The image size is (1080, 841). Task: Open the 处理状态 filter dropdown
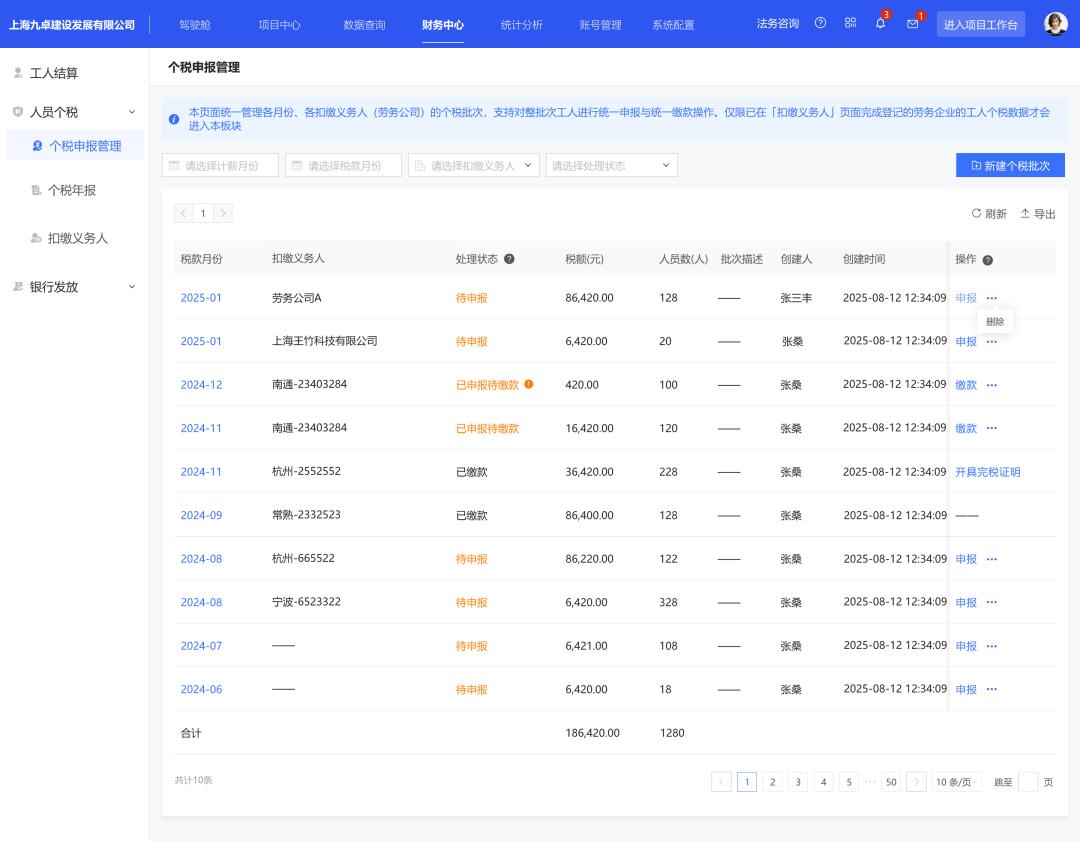pyautogui.click(x=611, y=166)
